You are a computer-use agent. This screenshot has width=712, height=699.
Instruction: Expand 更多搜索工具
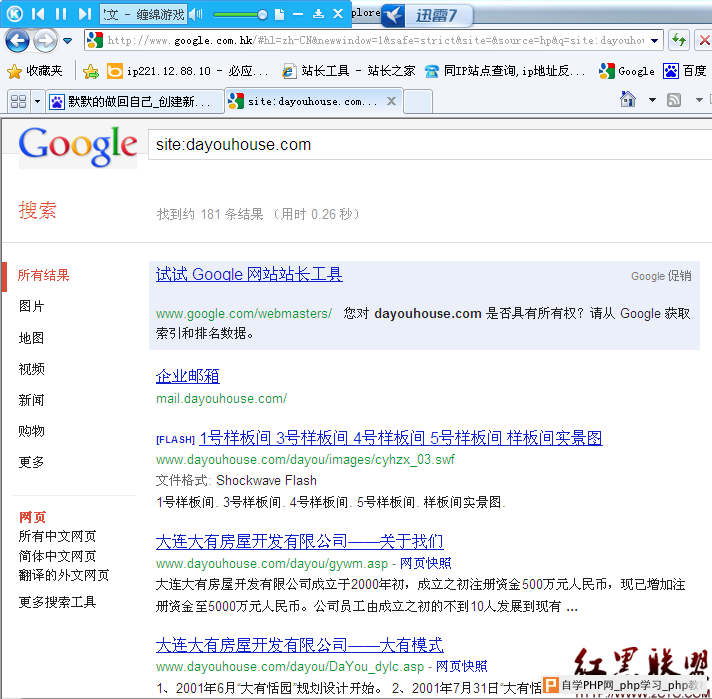click(x=57, y=603)
